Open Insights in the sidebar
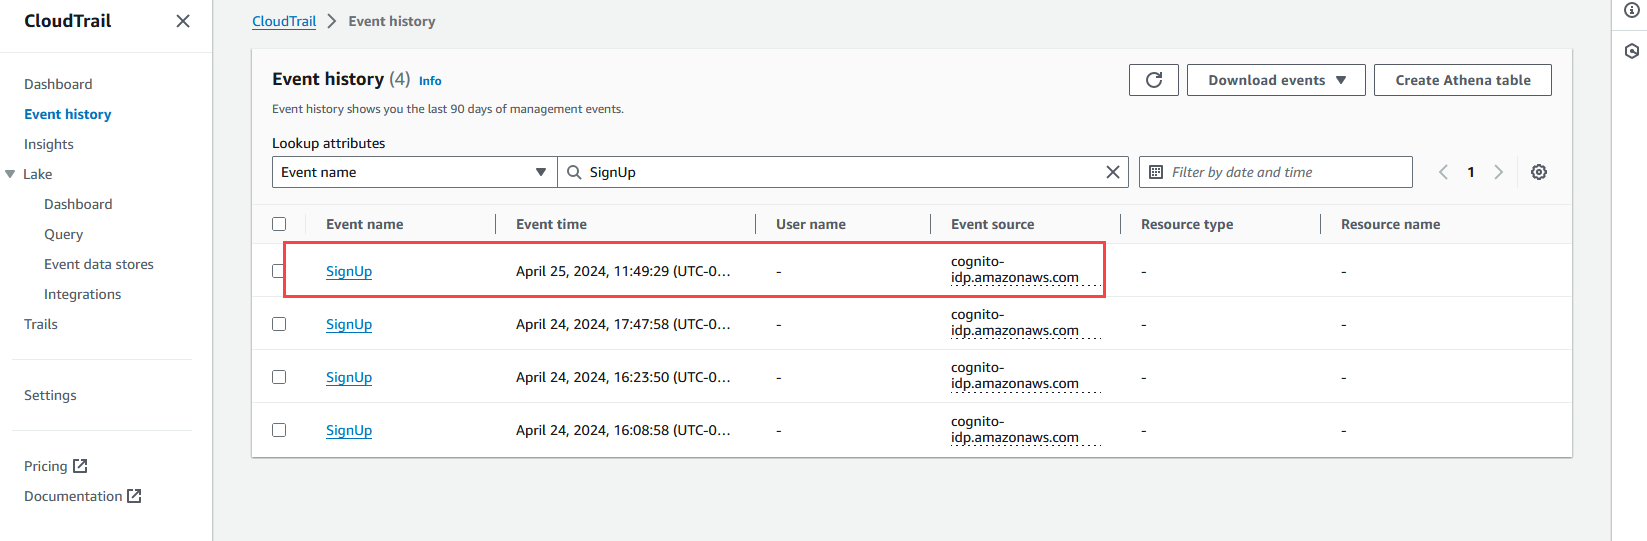This screenshot has width=1647, height=541. point(49,144)
